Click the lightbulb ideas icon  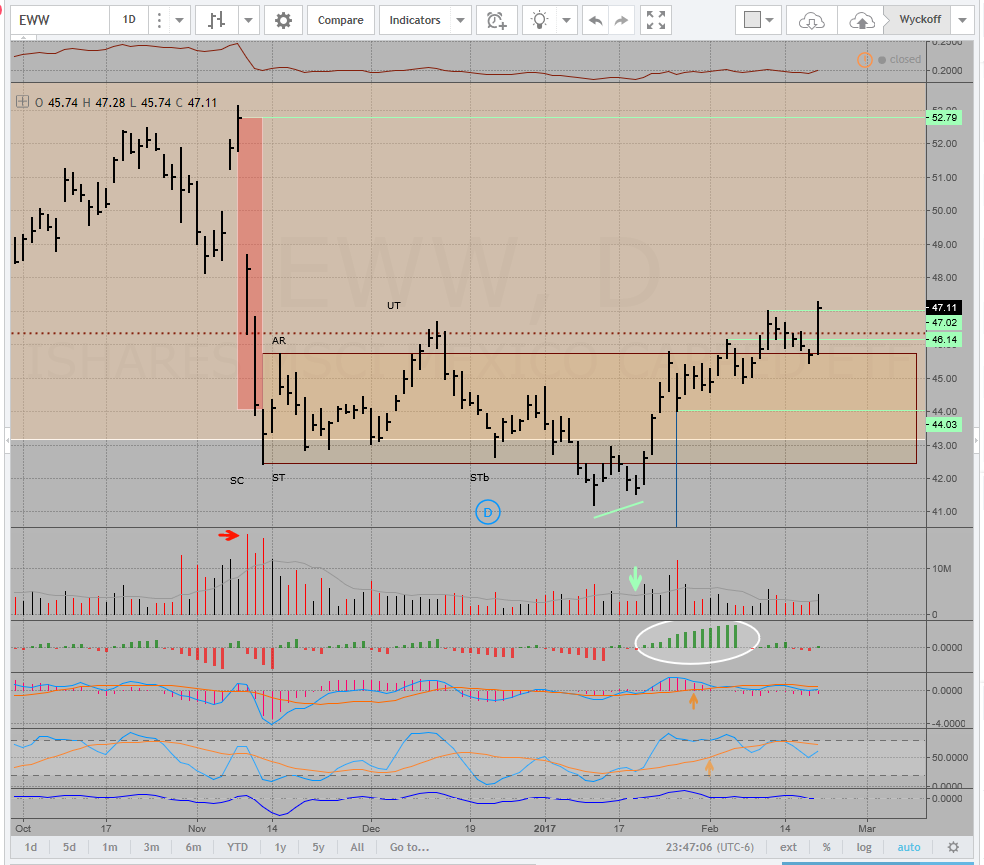point(540,20)
